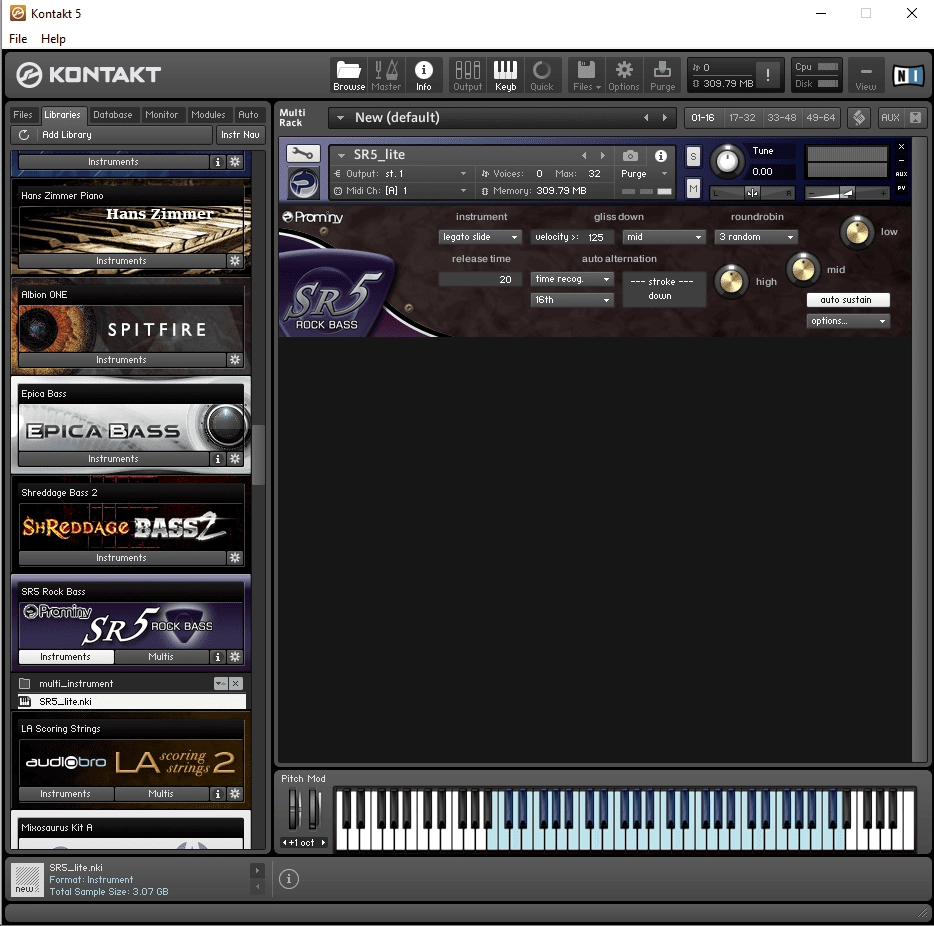Click the instrument volume slider
The width and height of the screenshot is (934, 926).
tap(846, 193)
